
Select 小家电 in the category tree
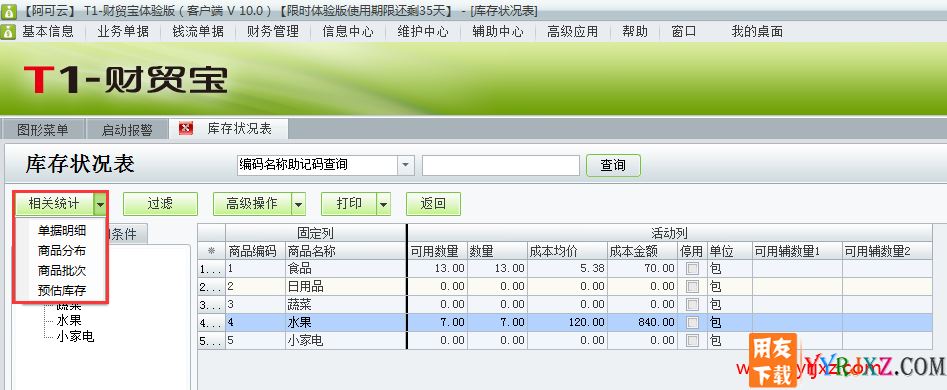tap(75, 336)
